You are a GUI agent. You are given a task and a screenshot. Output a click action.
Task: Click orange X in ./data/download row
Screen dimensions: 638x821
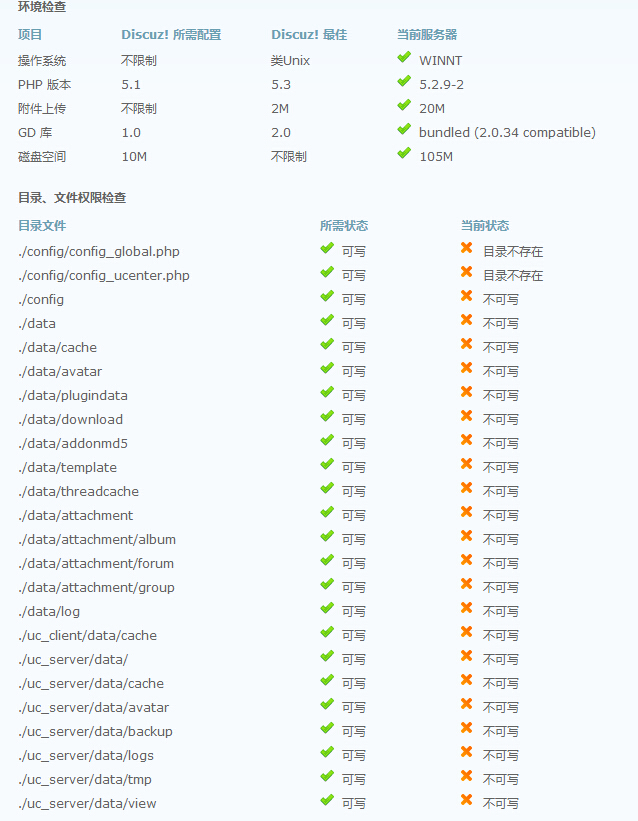pyautogui.click(x=466, y=416)
